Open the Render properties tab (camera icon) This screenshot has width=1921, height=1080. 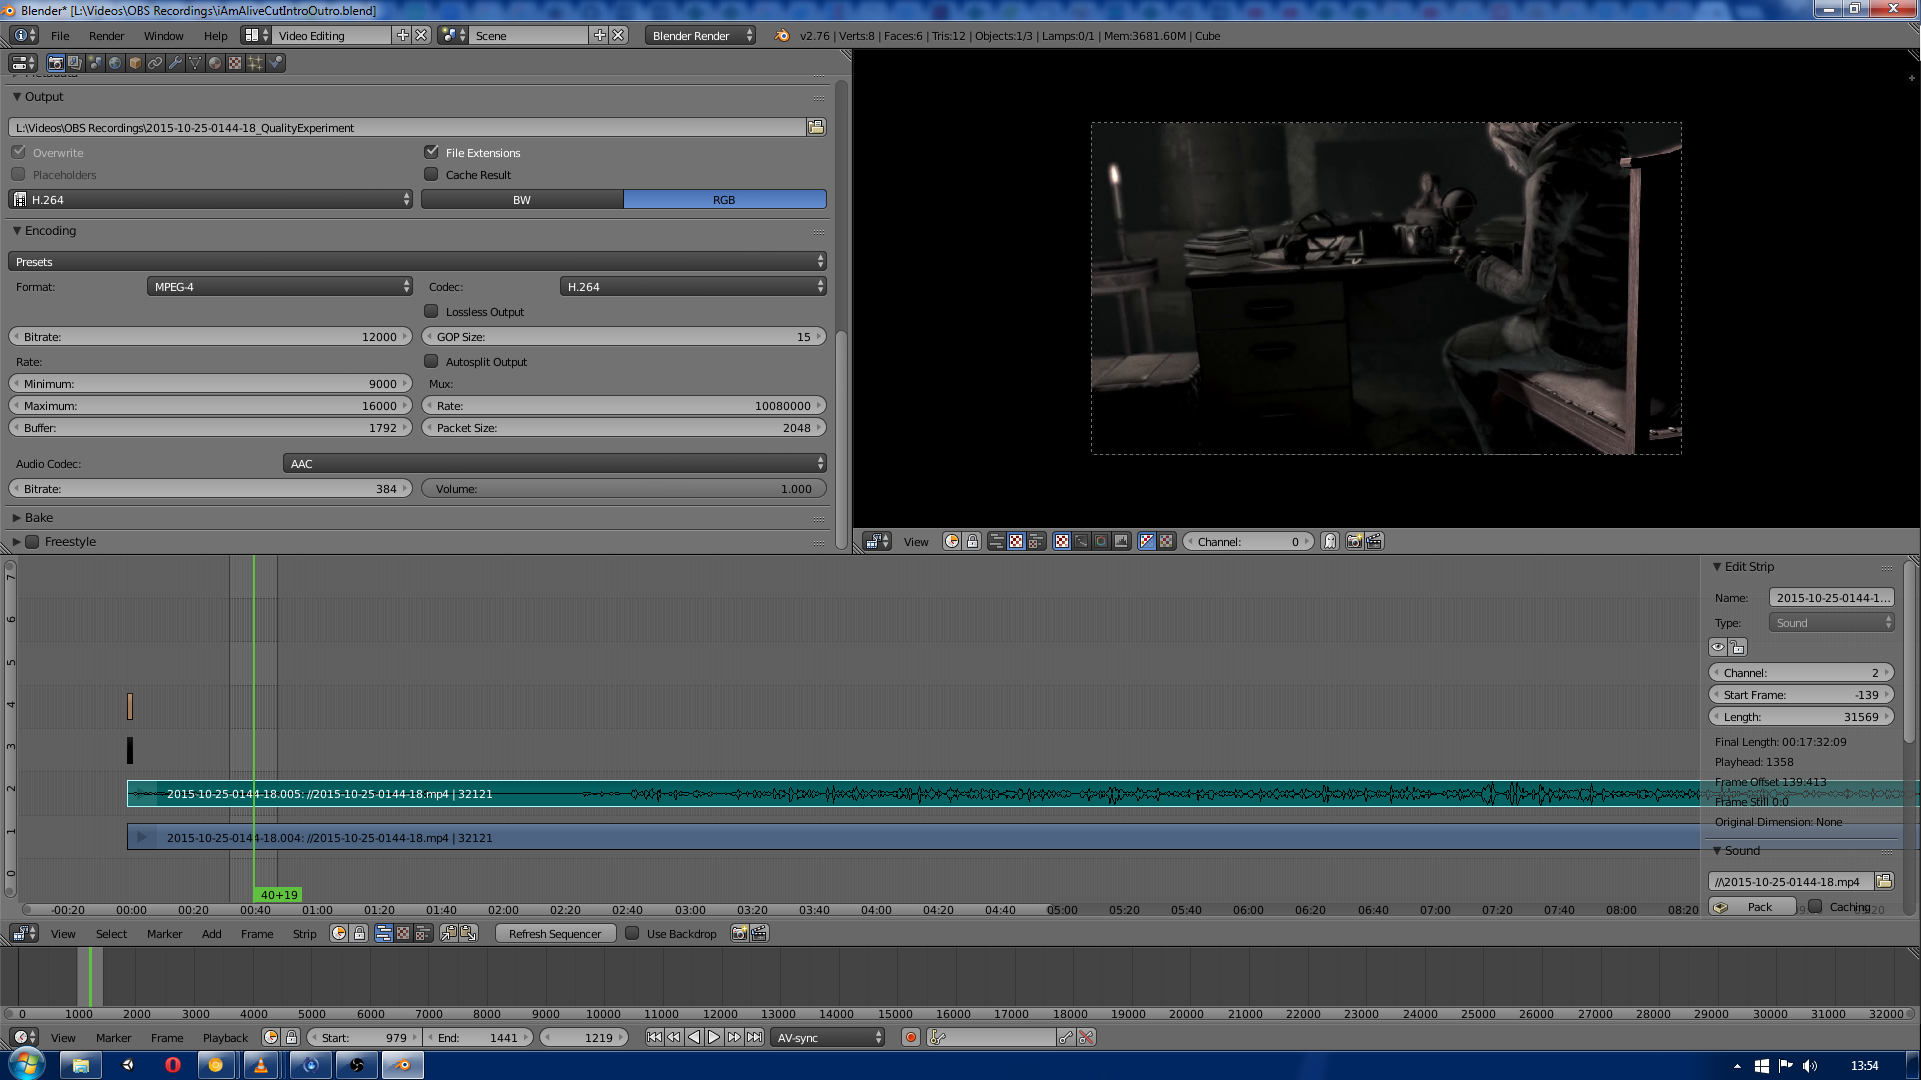[x=56, y=63]
